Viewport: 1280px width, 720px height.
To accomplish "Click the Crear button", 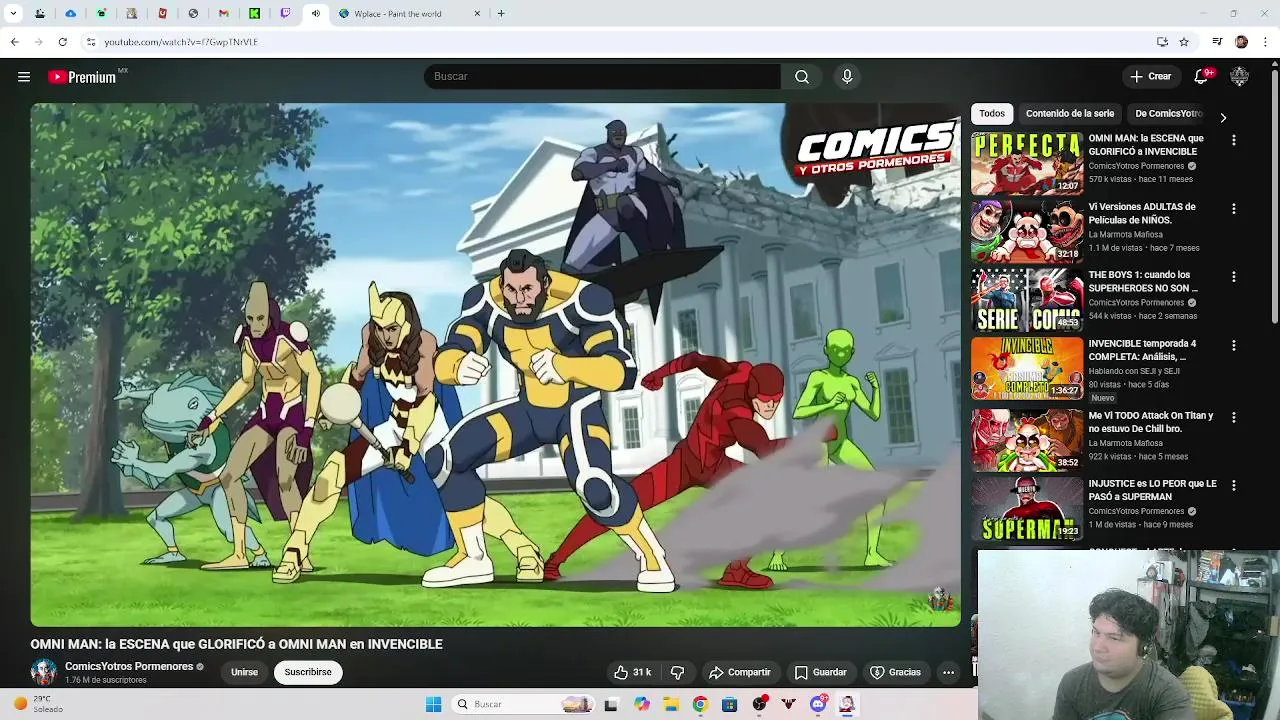I will tap(1150, 77).
